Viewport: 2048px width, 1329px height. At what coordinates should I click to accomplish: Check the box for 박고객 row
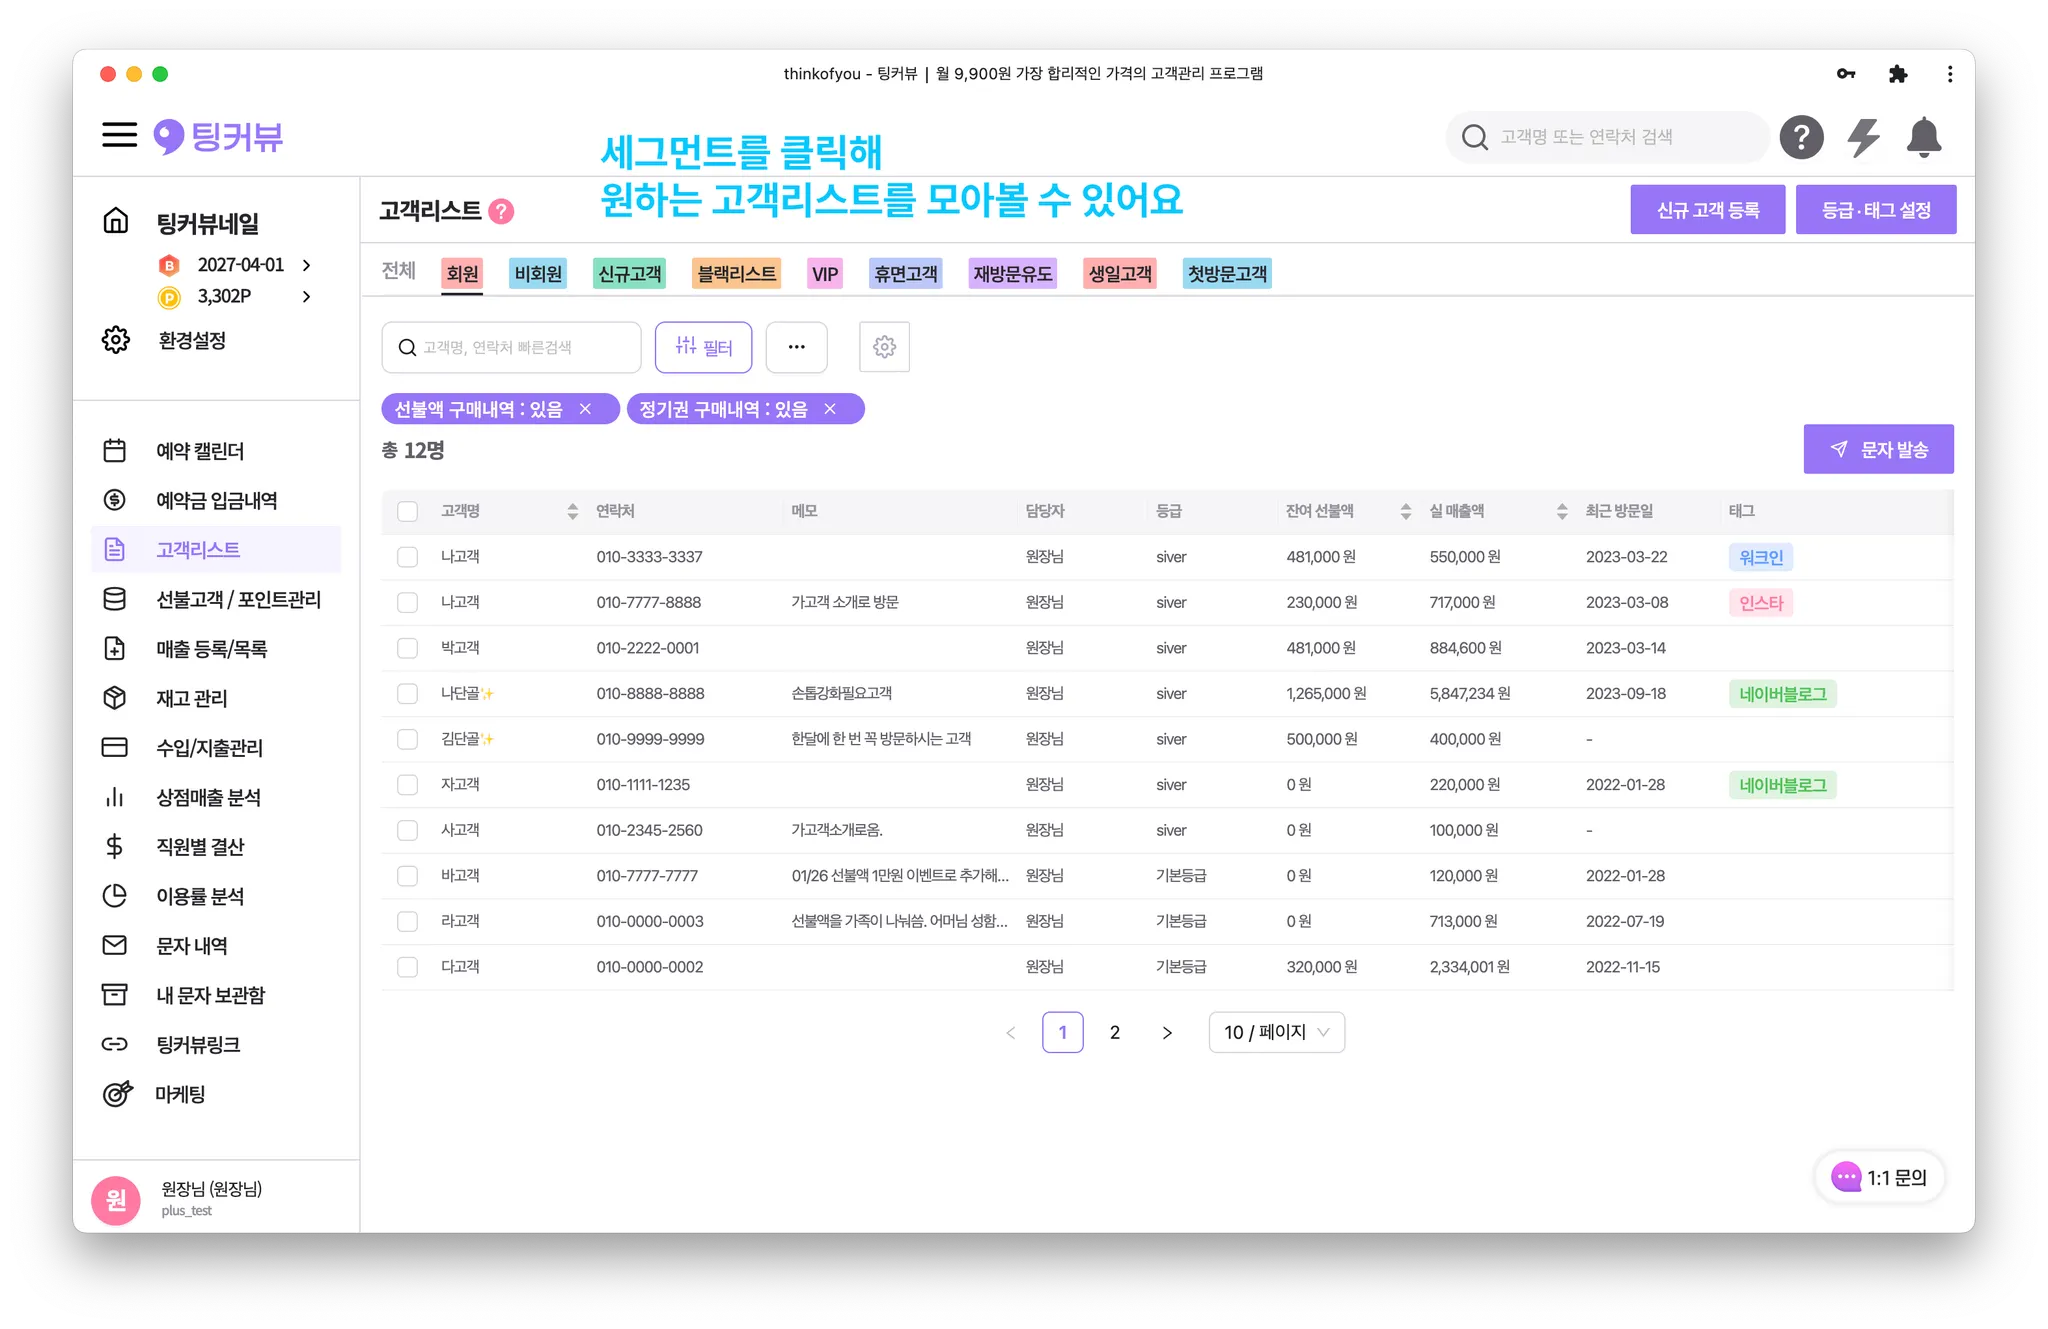(407, 648)
